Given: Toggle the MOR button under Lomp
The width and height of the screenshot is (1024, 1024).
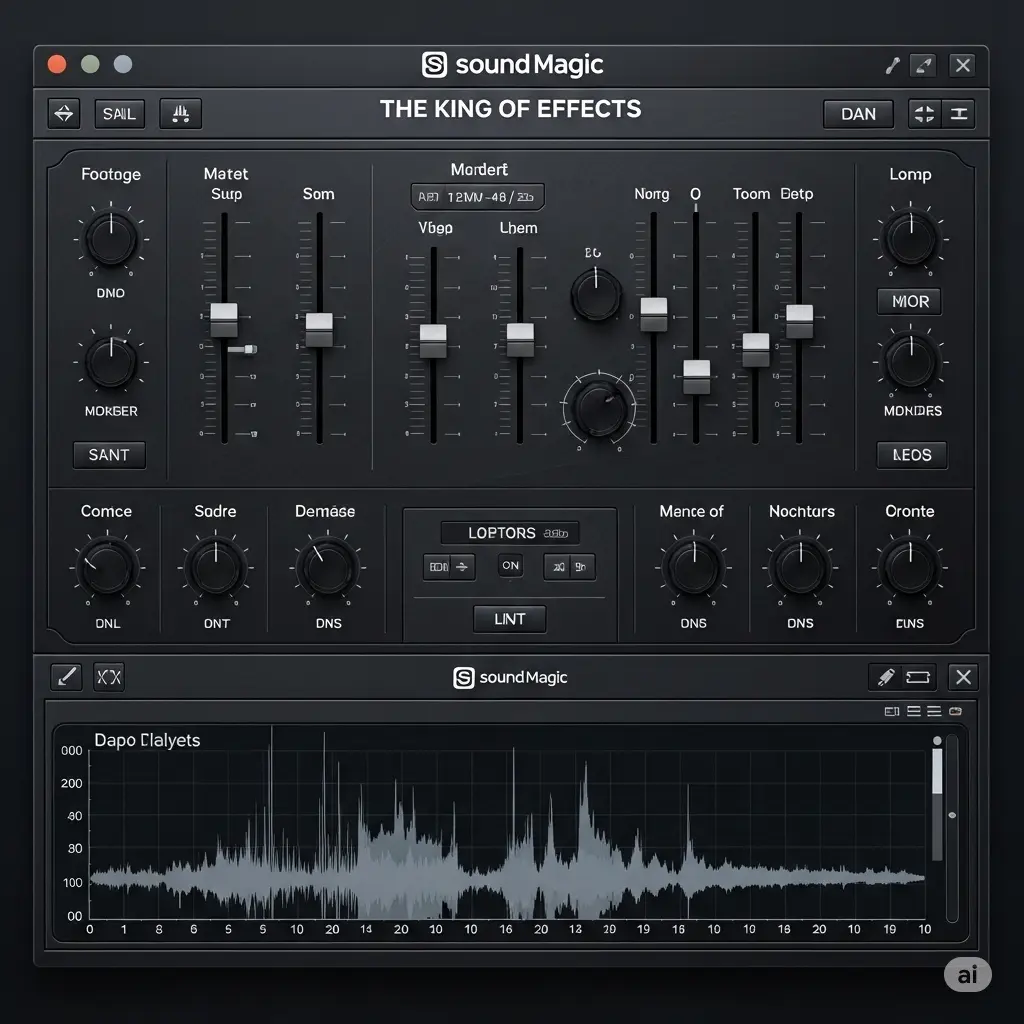Looking at the screenshot, I should [910, 302].
